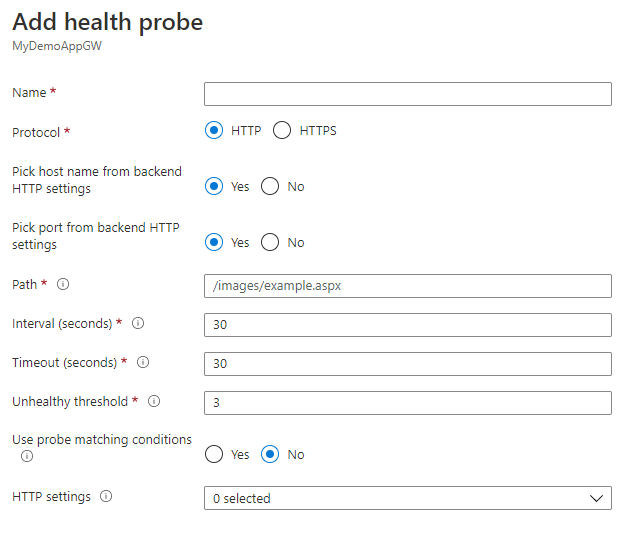Viewport: 632px width, 539px height.
Task: Click the Timeout (seconds) input box
Action: tap(407, 363)
